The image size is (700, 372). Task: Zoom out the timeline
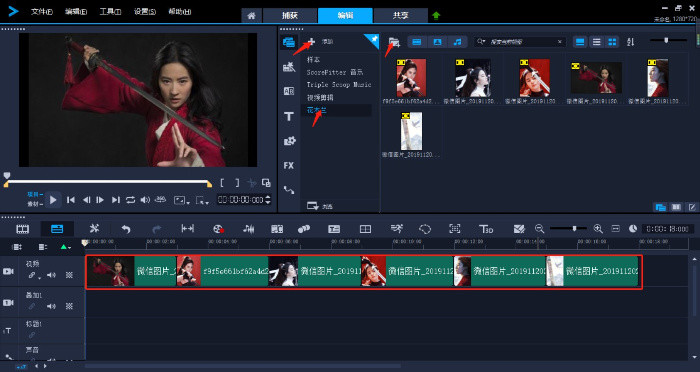(539, 229)
